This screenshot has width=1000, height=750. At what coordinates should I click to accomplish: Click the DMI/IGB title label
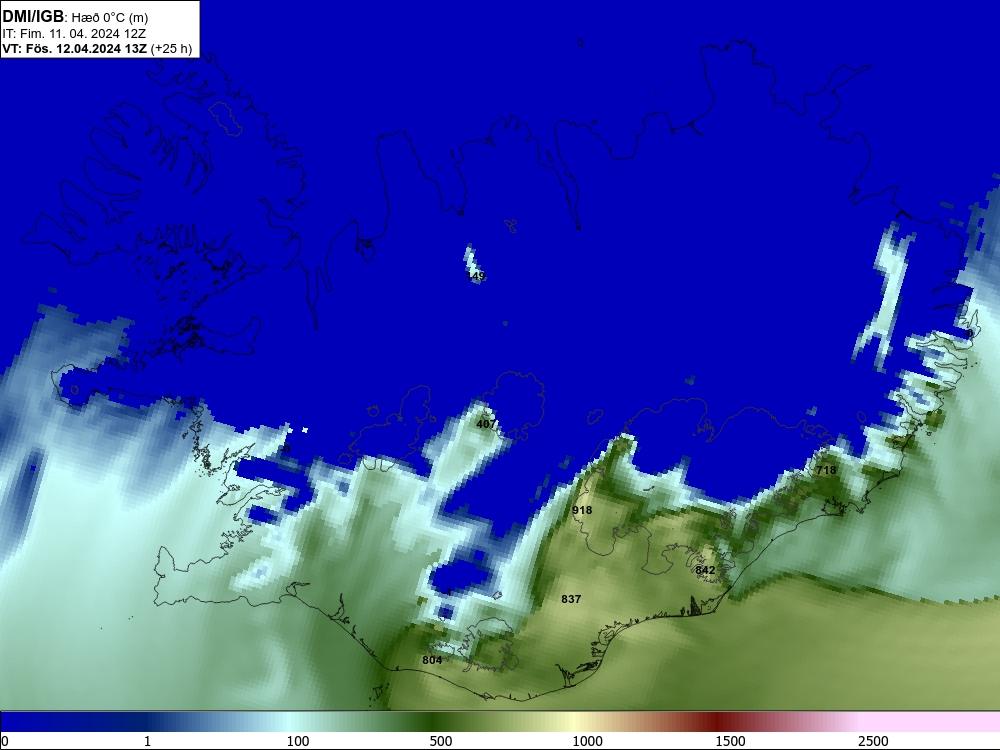pyautogui.click(x=33, y=17)
